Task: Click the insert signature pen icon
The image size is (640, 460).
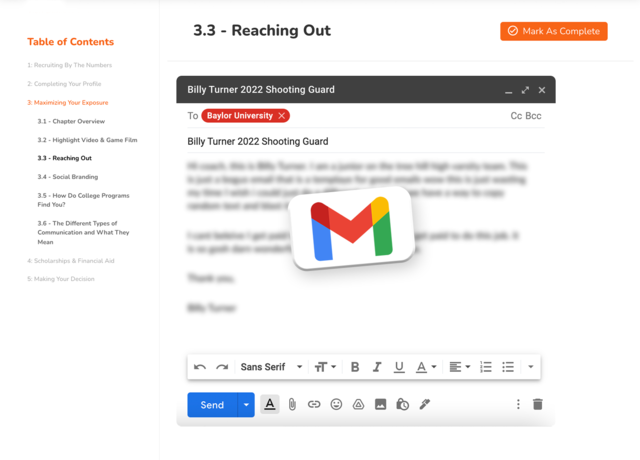Action: (424, 404)
